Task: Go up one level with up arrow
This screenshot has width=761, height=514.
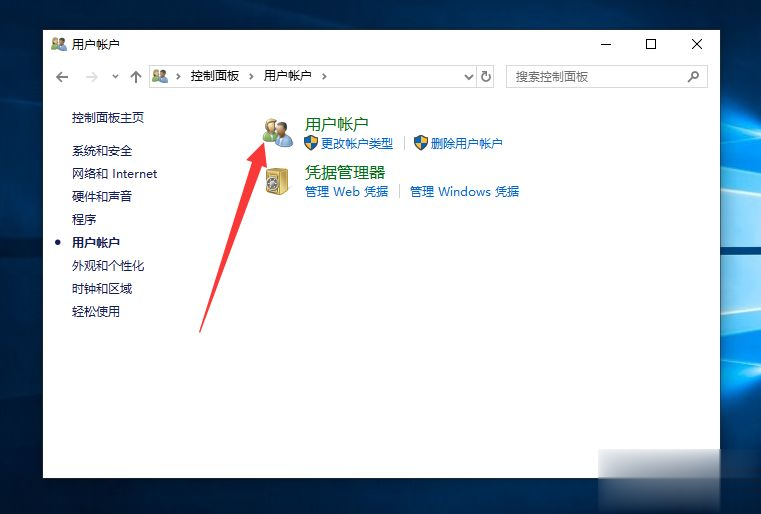Action: [x=136, y=77]
